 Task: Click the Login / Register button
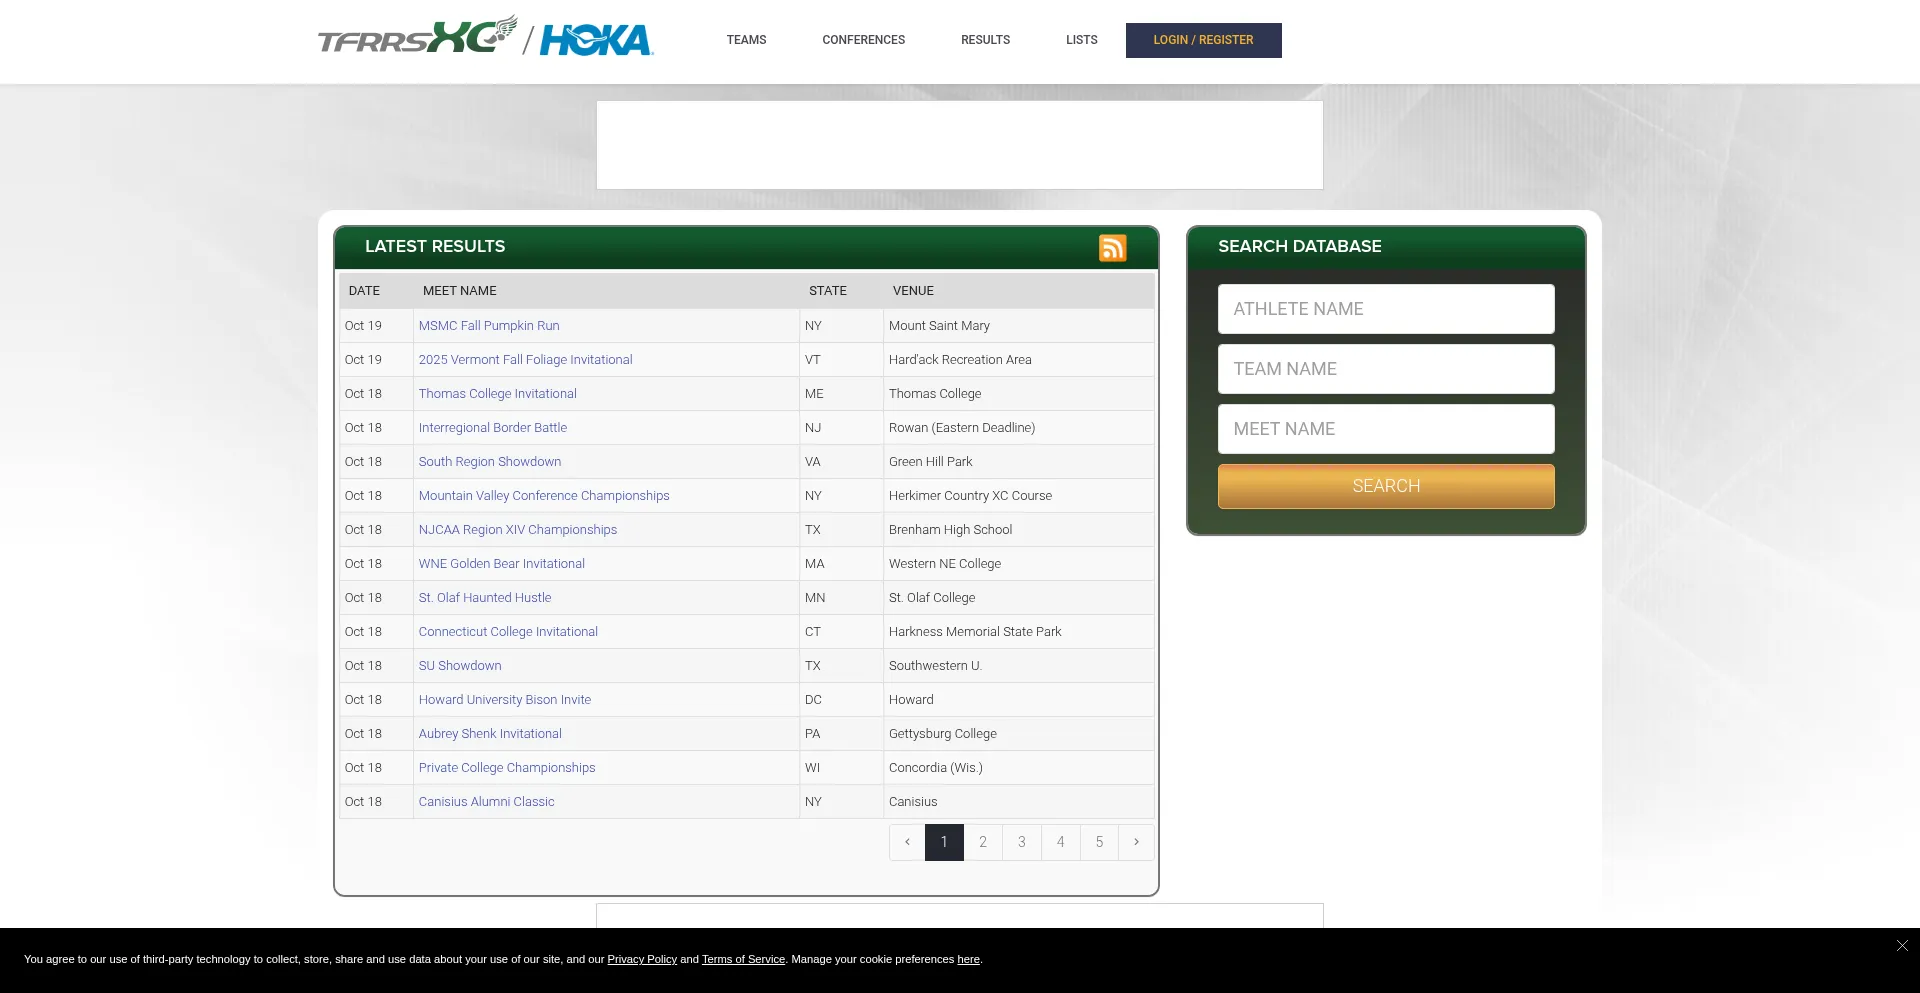[1203, 40]
